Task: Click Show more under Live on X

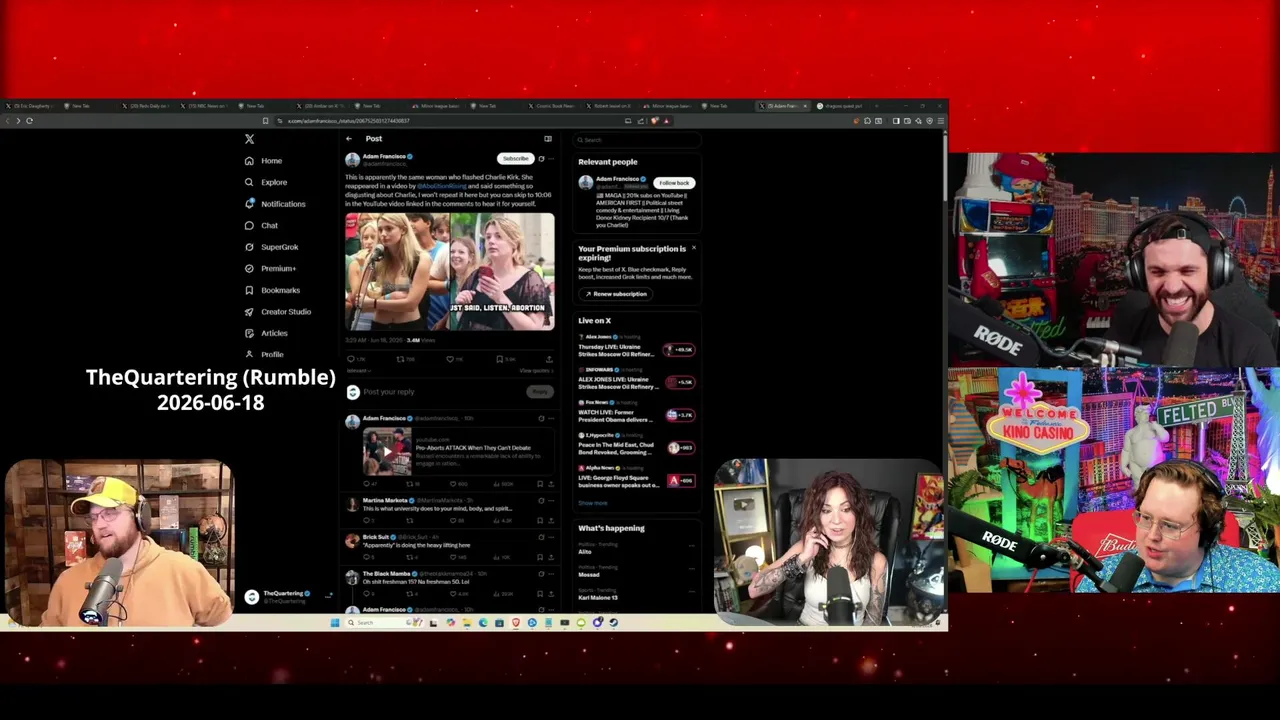Action: (592, 503)
